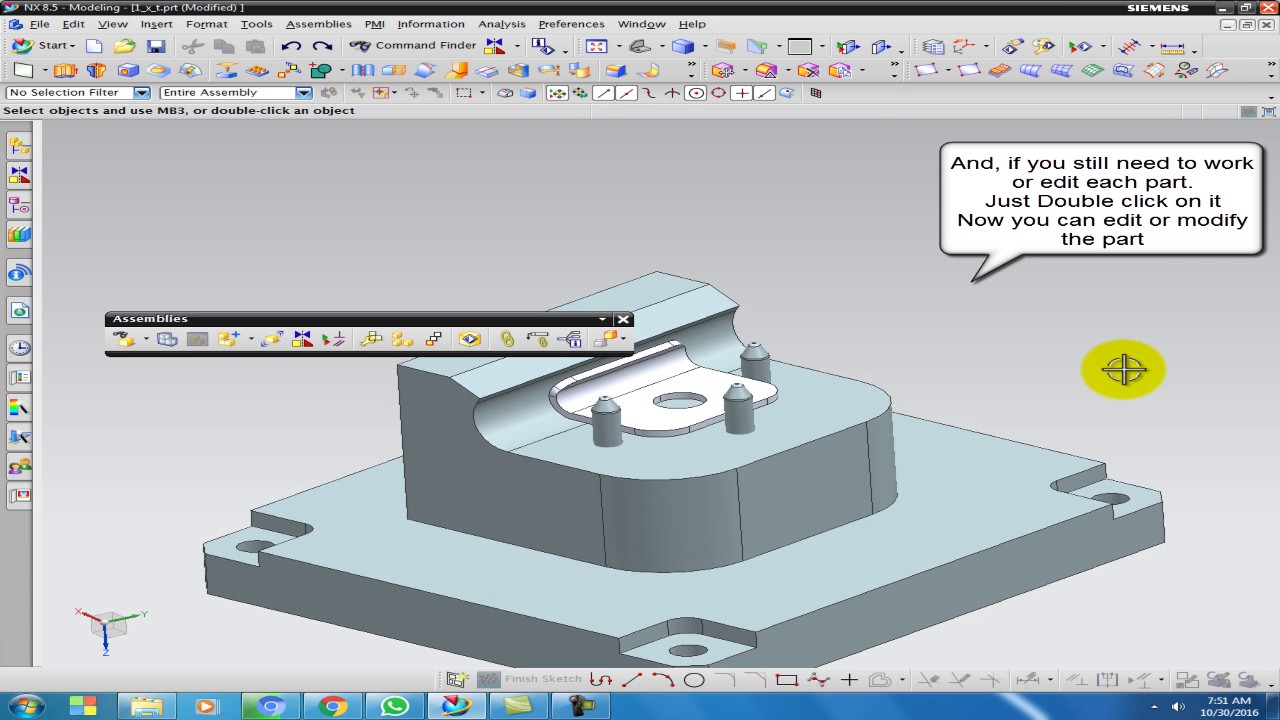The height and width of the screenshot is (720, 1280).
Task: Open a file using the folder icon
Action: (x=124, y=46)
